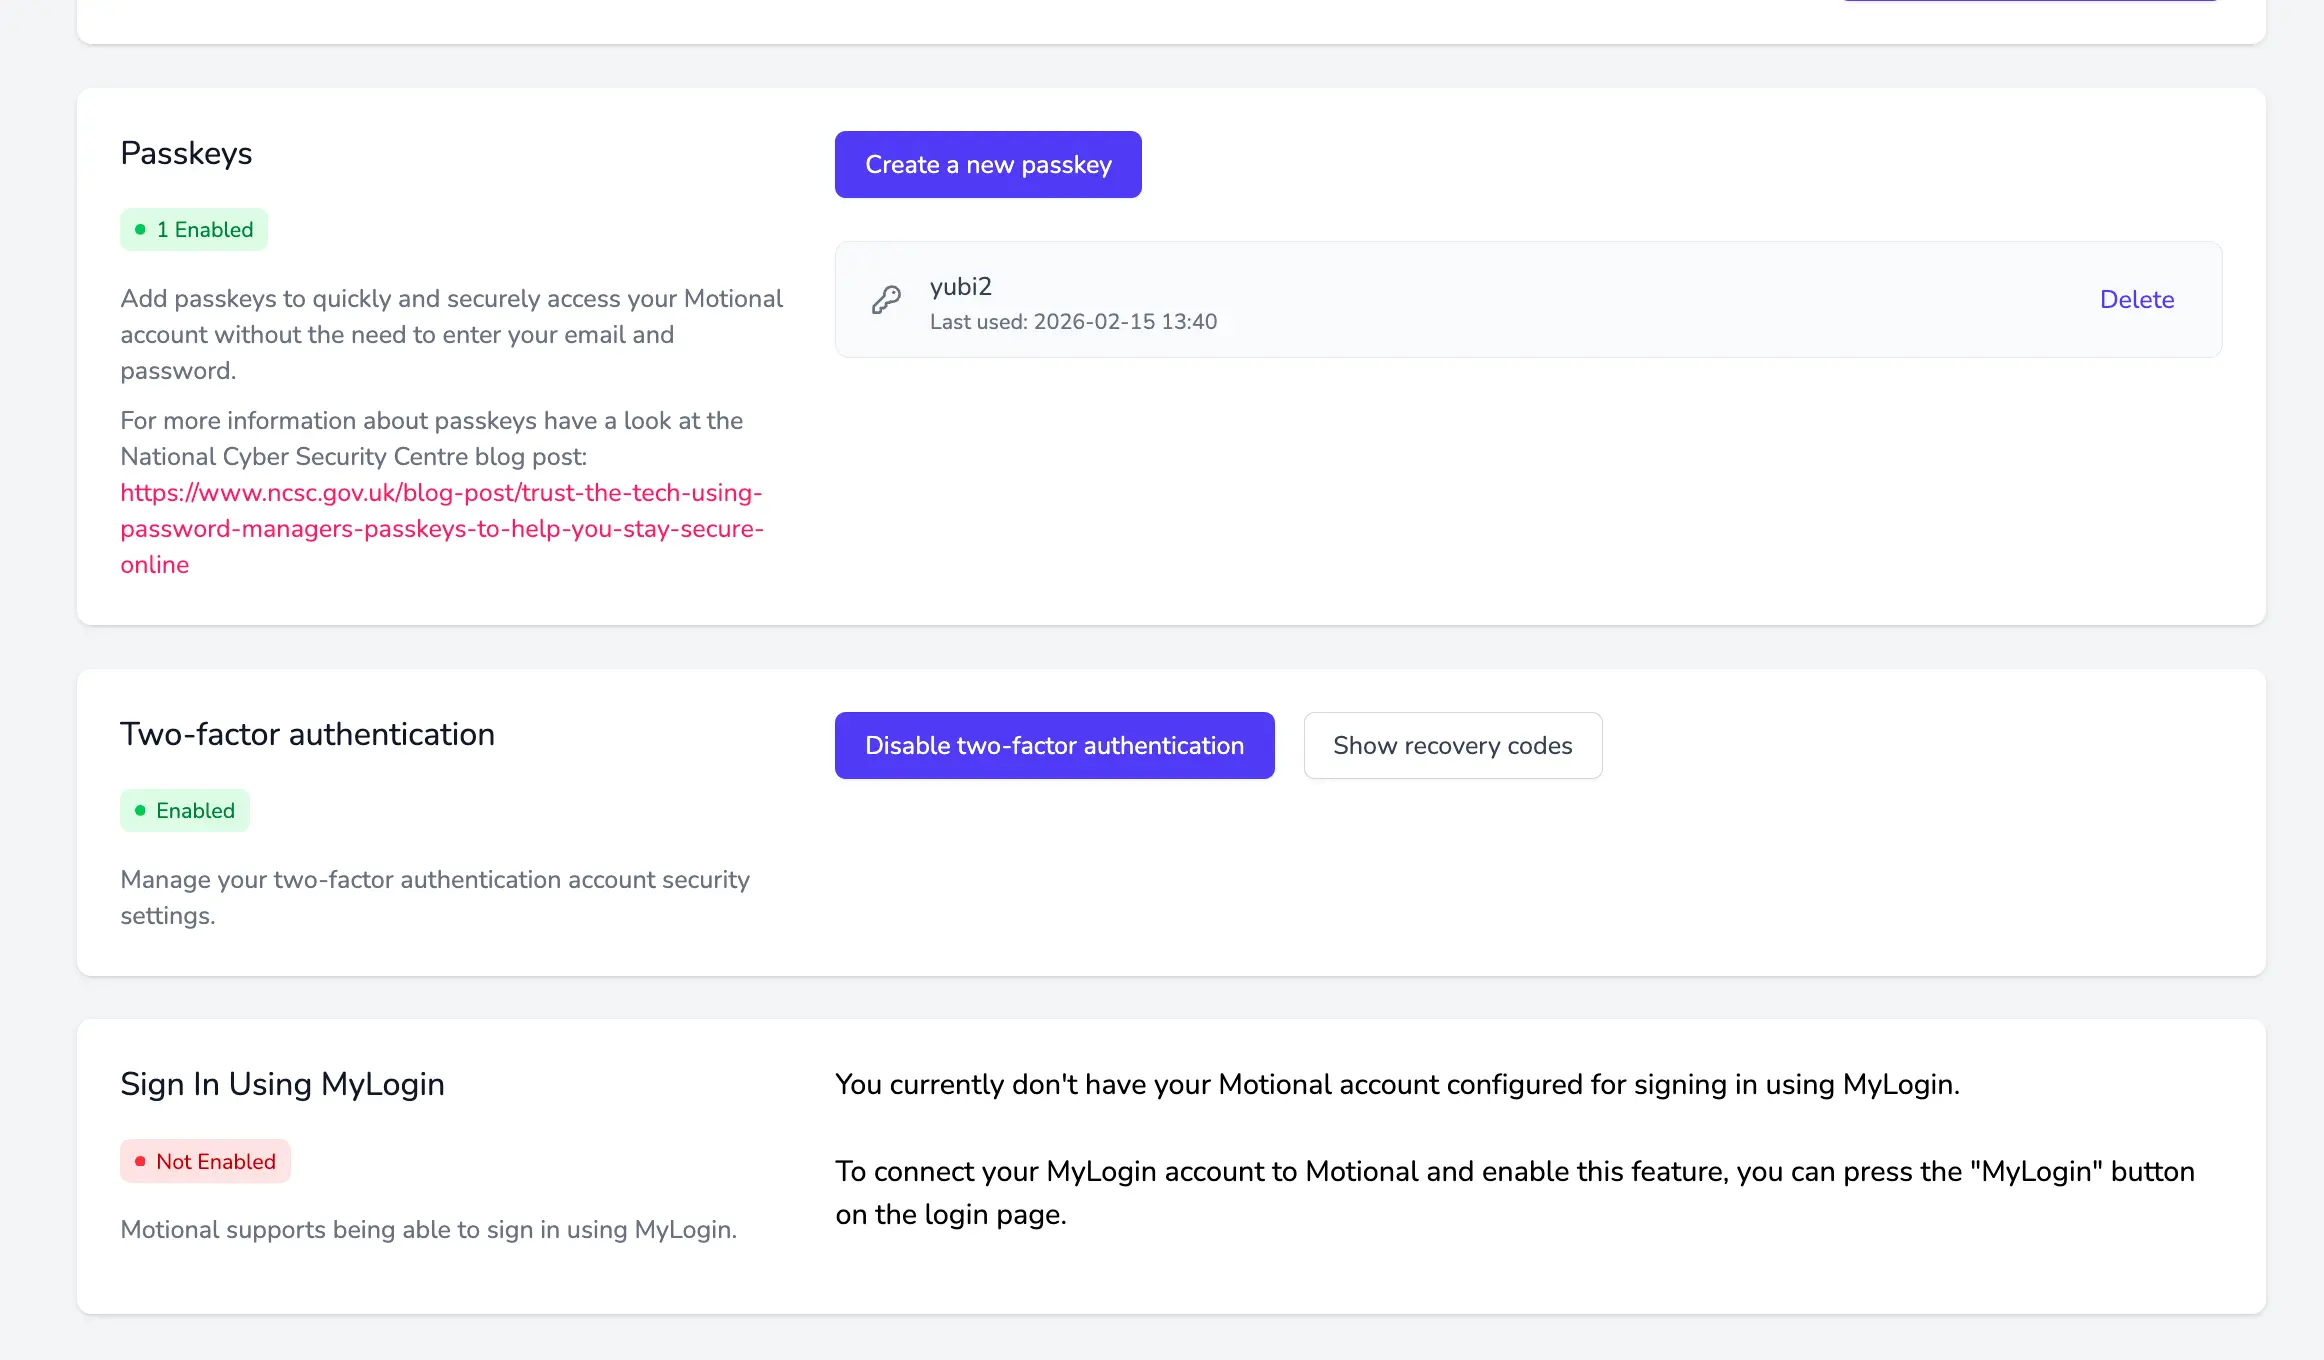2324x1360 pixels.
Task: Click the Two-factor authentication heading
Action: coord(307,734)
